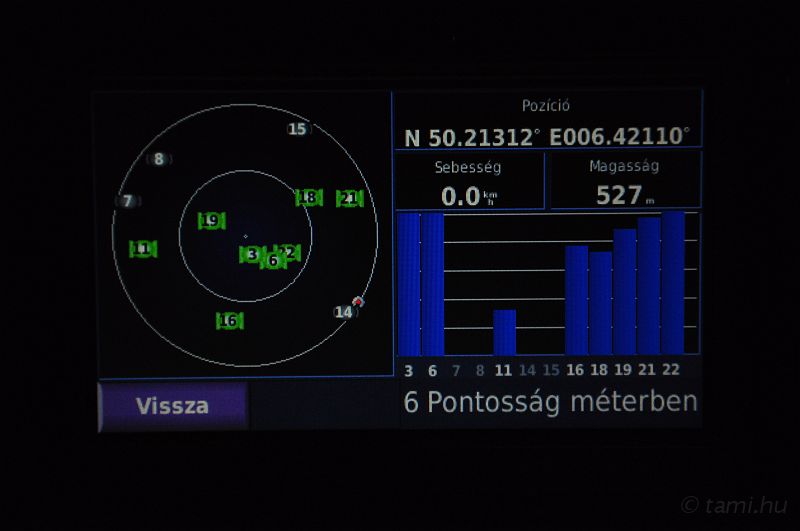This screenshot has width=800, height=531.
Task: Click signal strength bar for satellite 16
Action: [x=576, y=300]
